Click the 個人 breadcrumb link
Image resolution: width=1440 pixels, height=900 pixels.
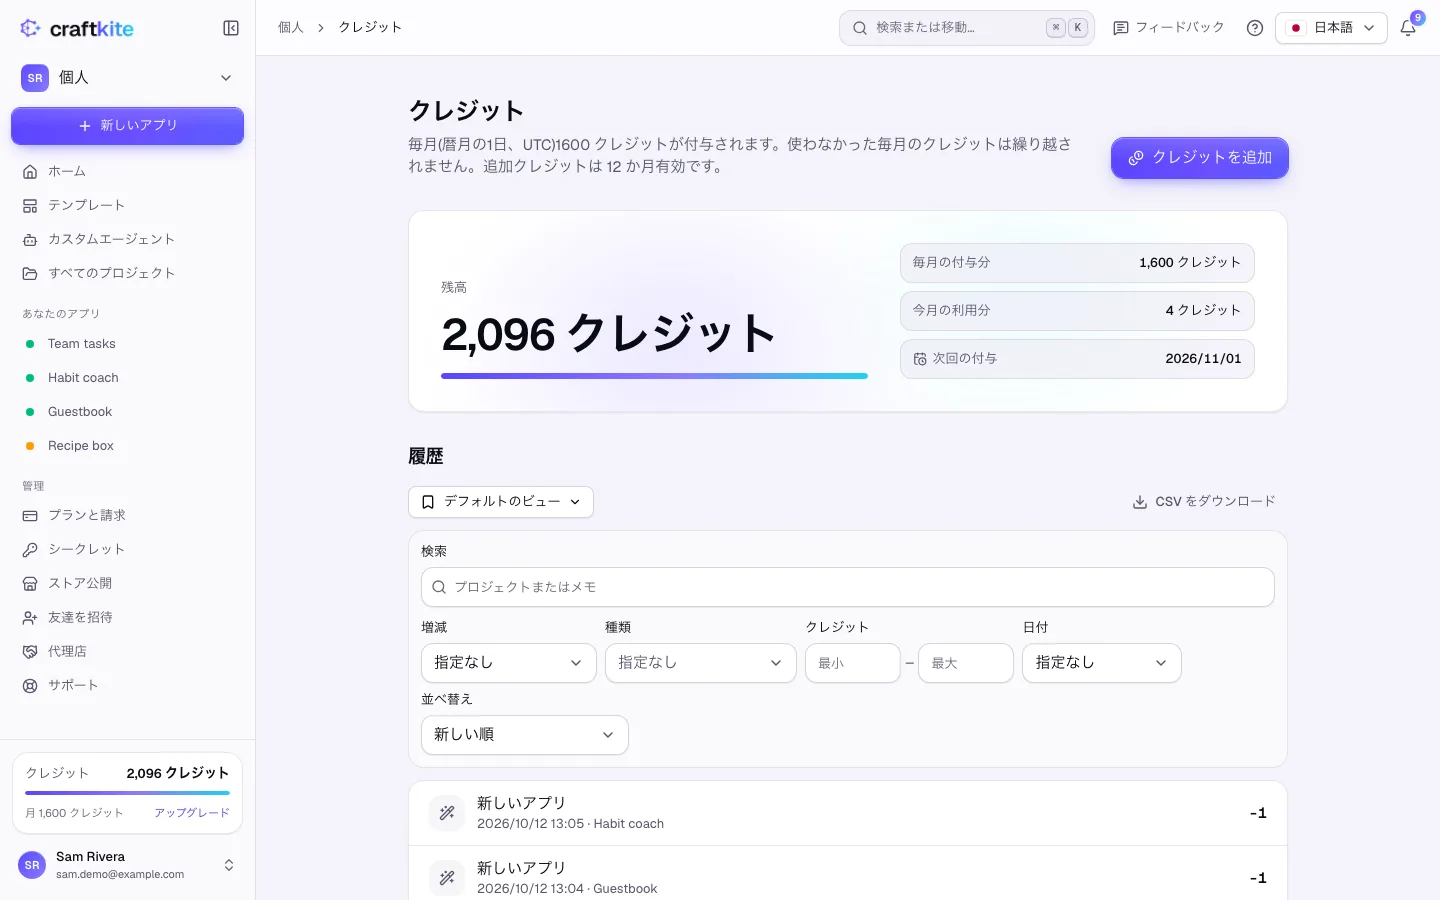click(x=291, y=28)
